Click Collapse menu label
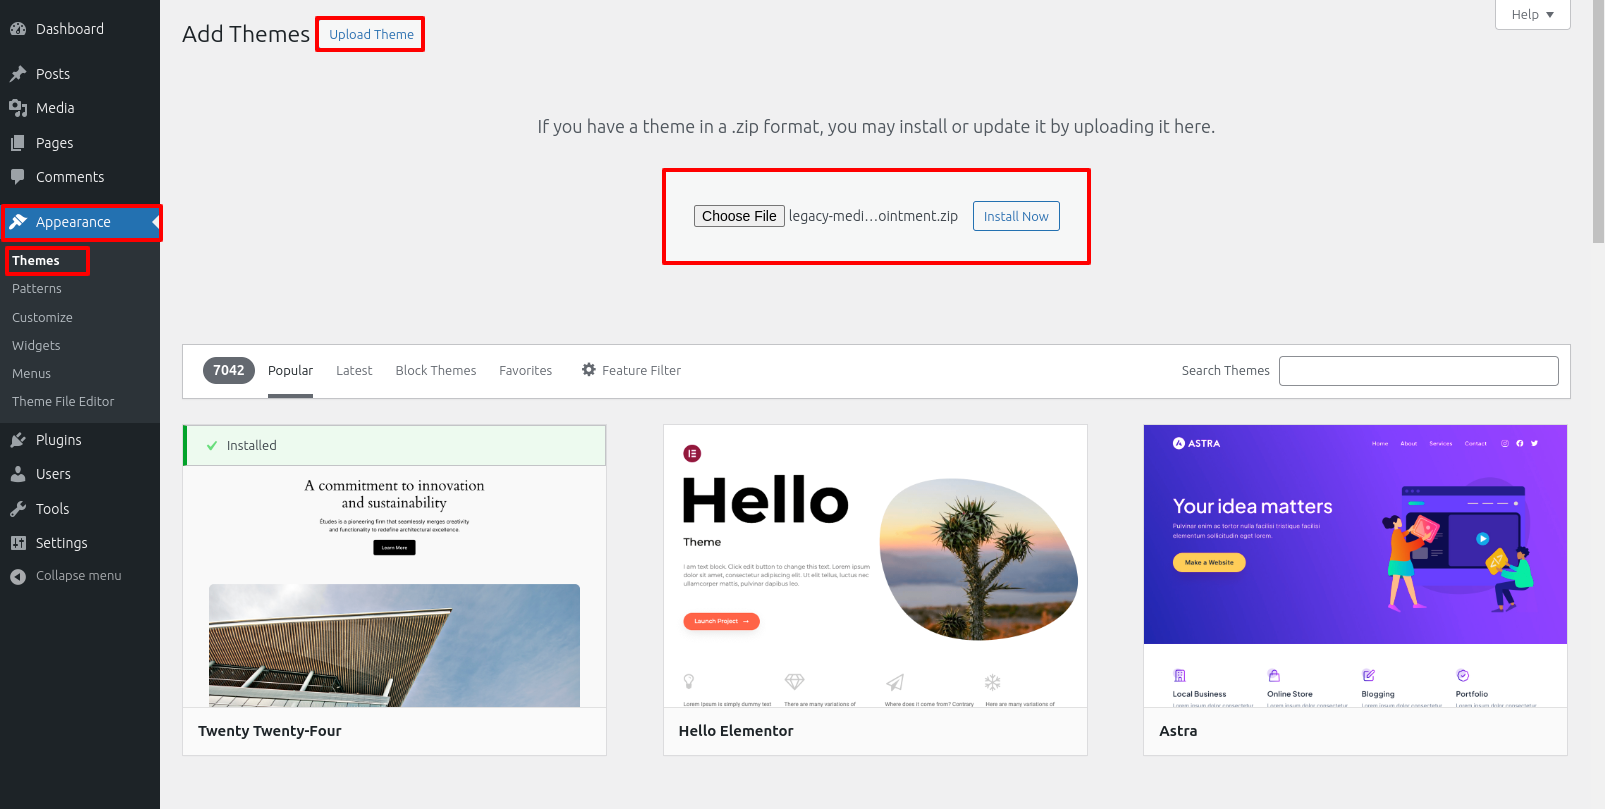 click(x=78, y=576)
